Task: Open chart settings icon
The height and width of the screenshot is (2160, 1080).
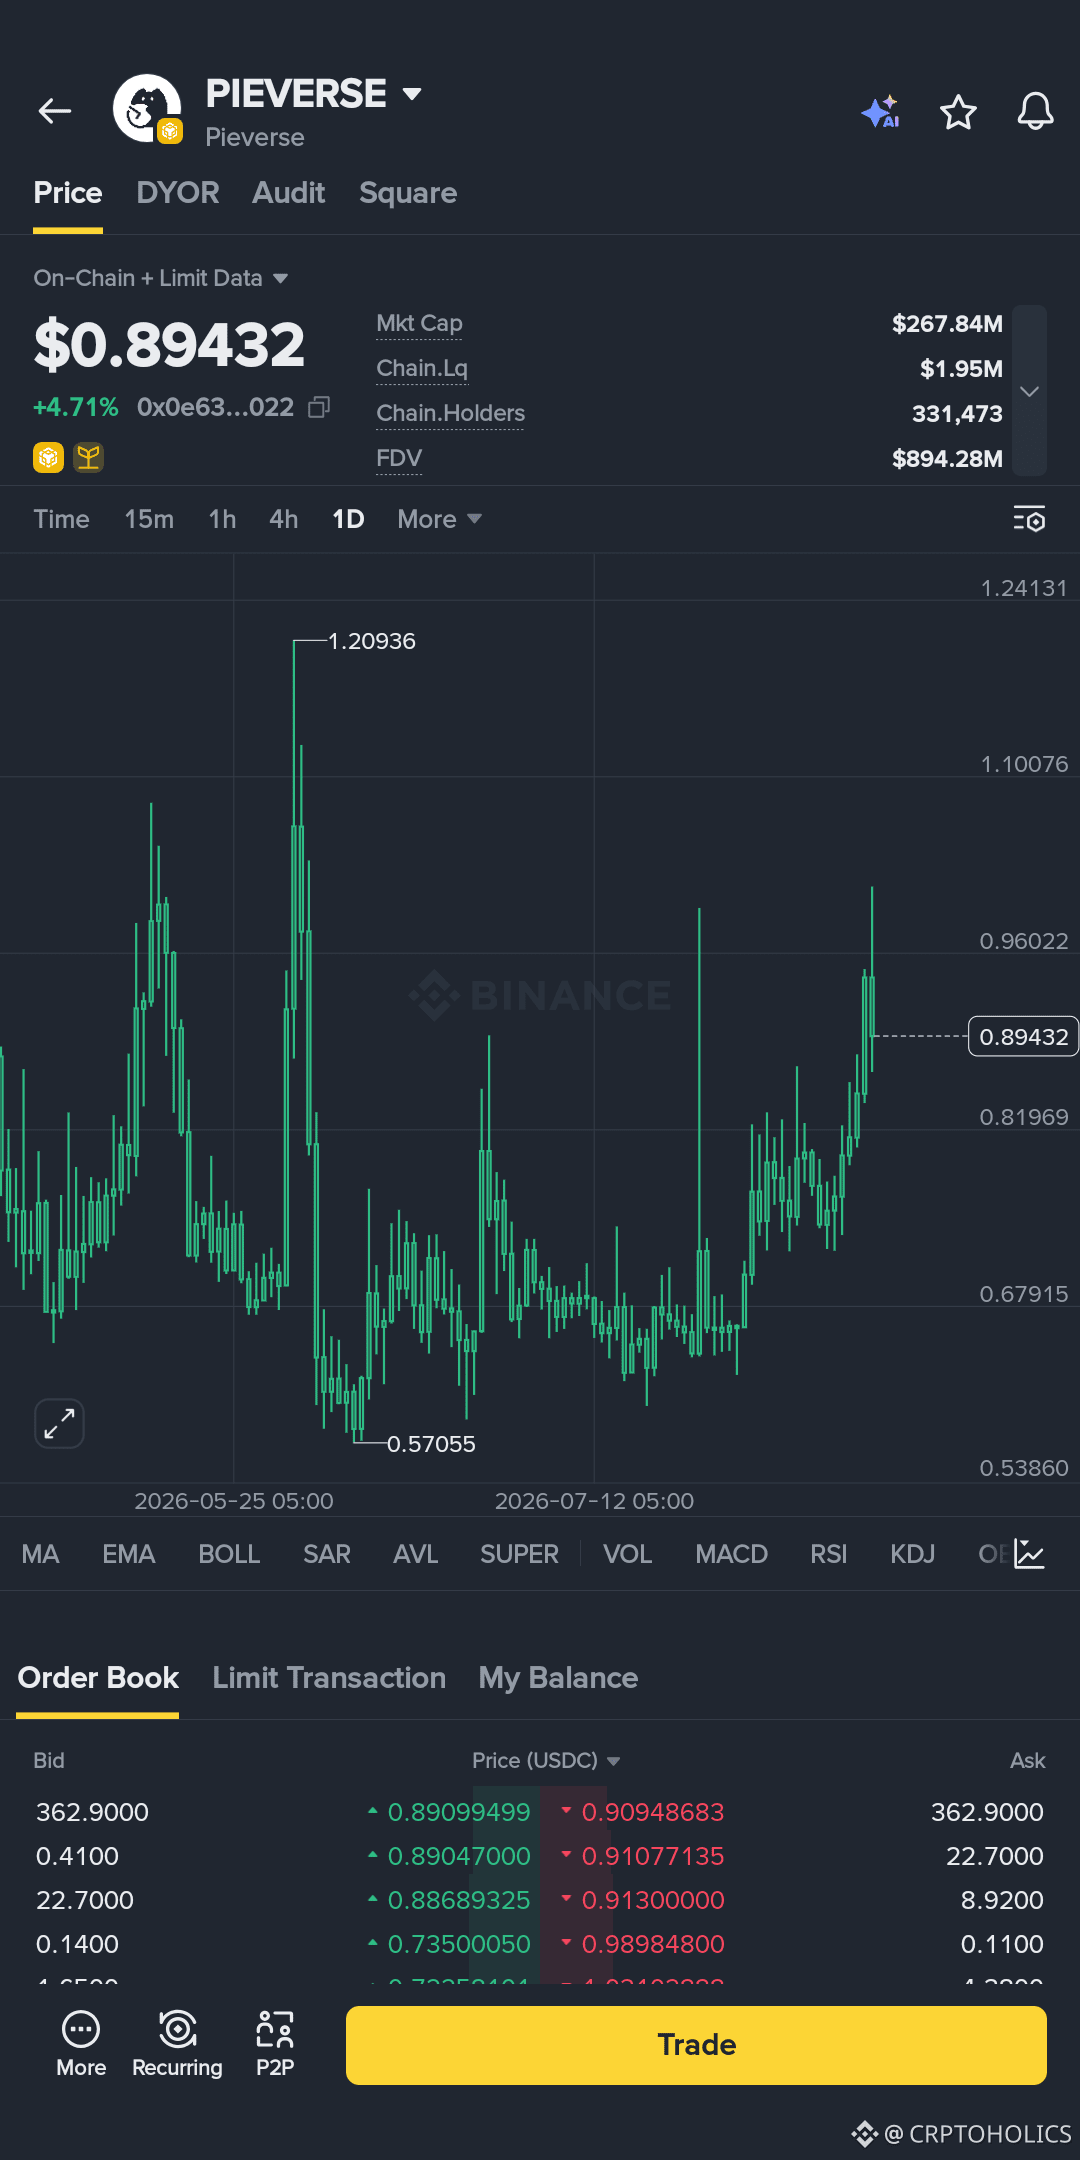Action: coord(1029,519)
